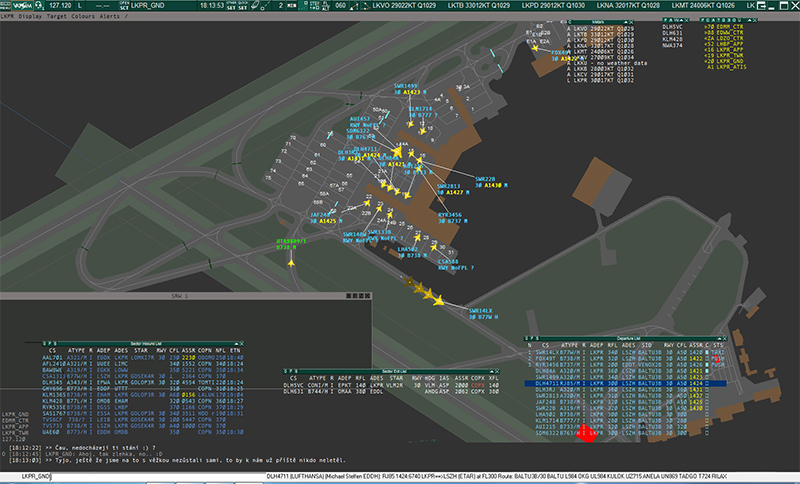Collapse the controller list with its arrow
The image size is (800, 484).
click(x=749, y=20)
